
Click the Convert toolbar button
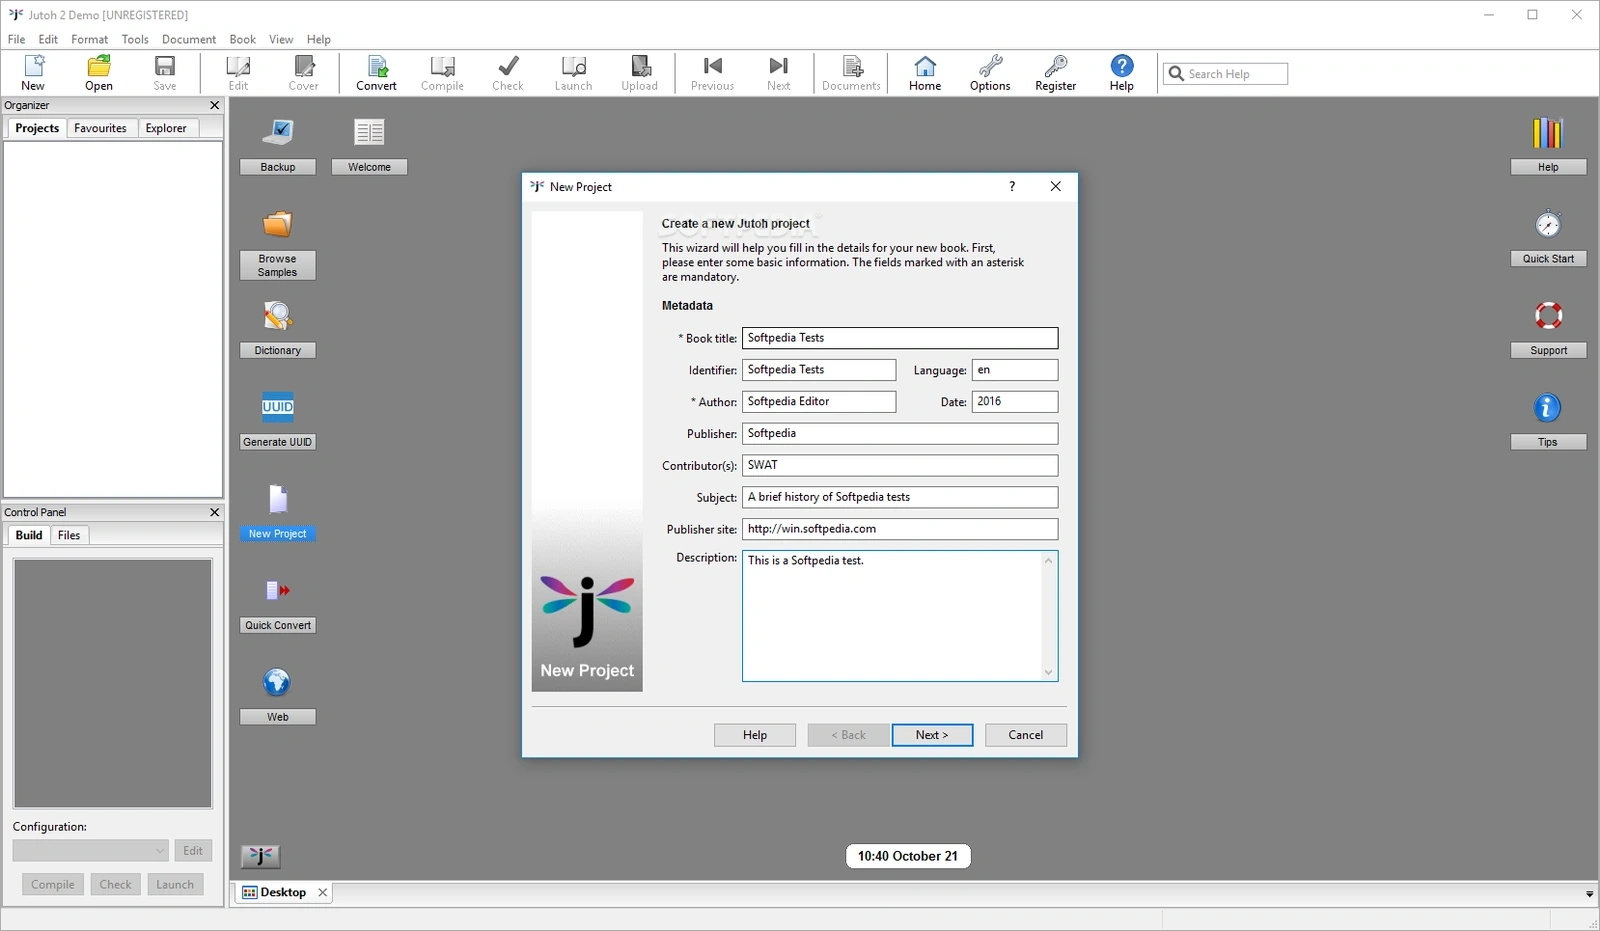[x=377, y=73]
